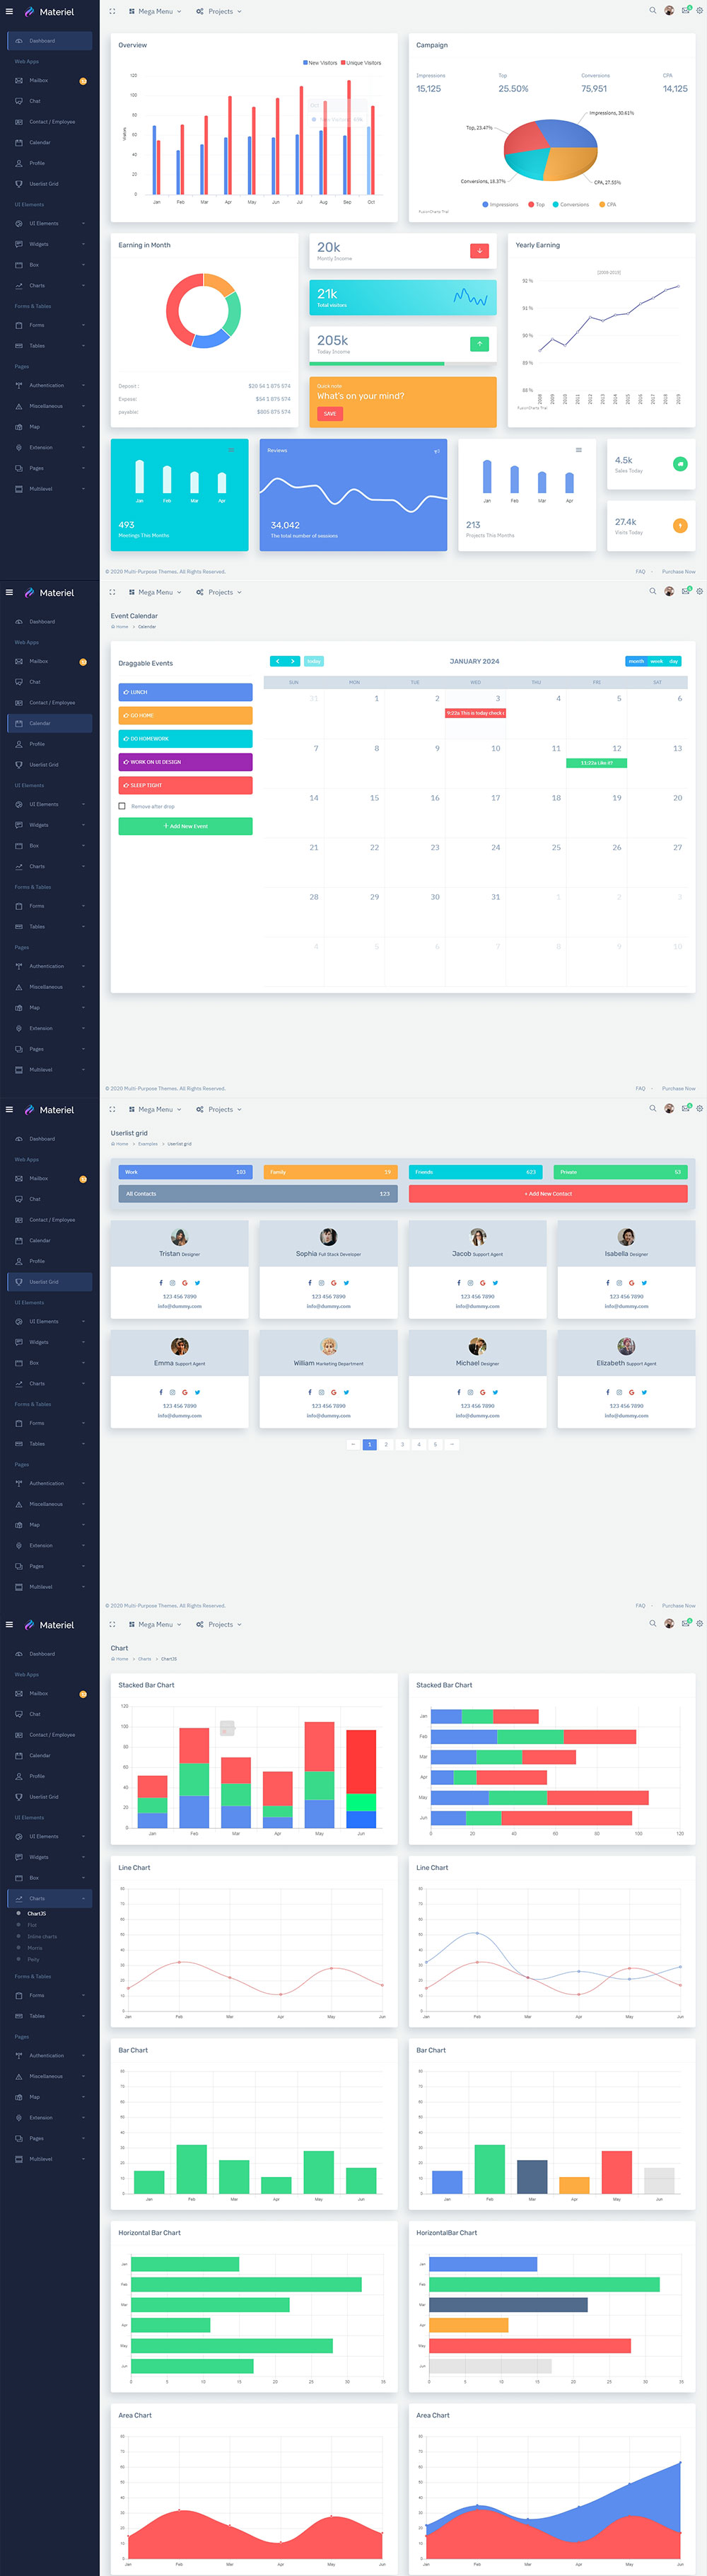The width and height of the screenshot is (707, 2576).
Task: Select Morris under Charts in the sidebar
Action: [x=35, y=1948]
